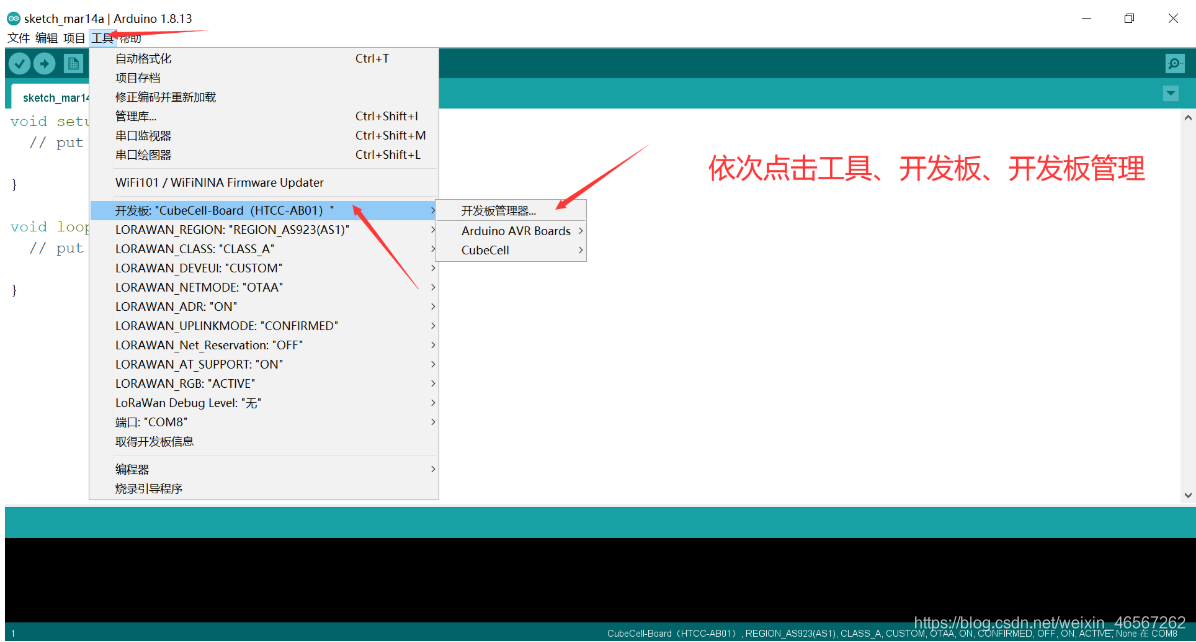Expand the LORAWAN_NETMODE submenu
This screenshot has height=642, width=1196.
[264, 287]
